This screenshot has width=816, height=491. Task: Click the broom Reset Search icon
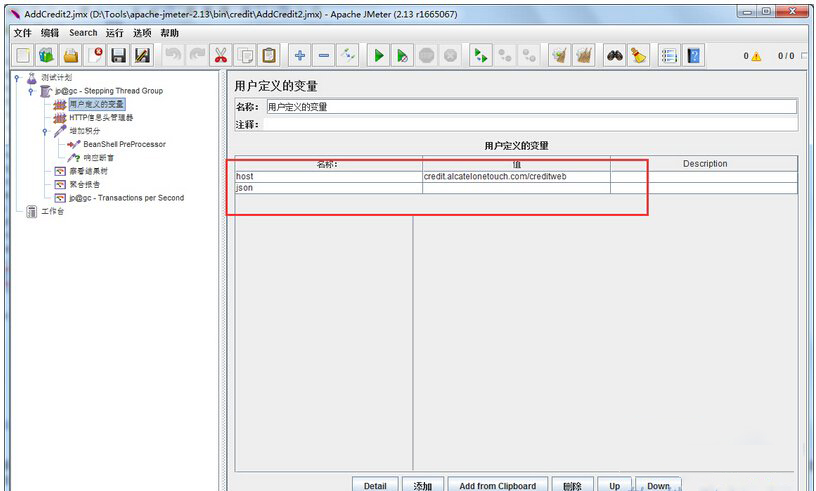[x=639, y=56]
